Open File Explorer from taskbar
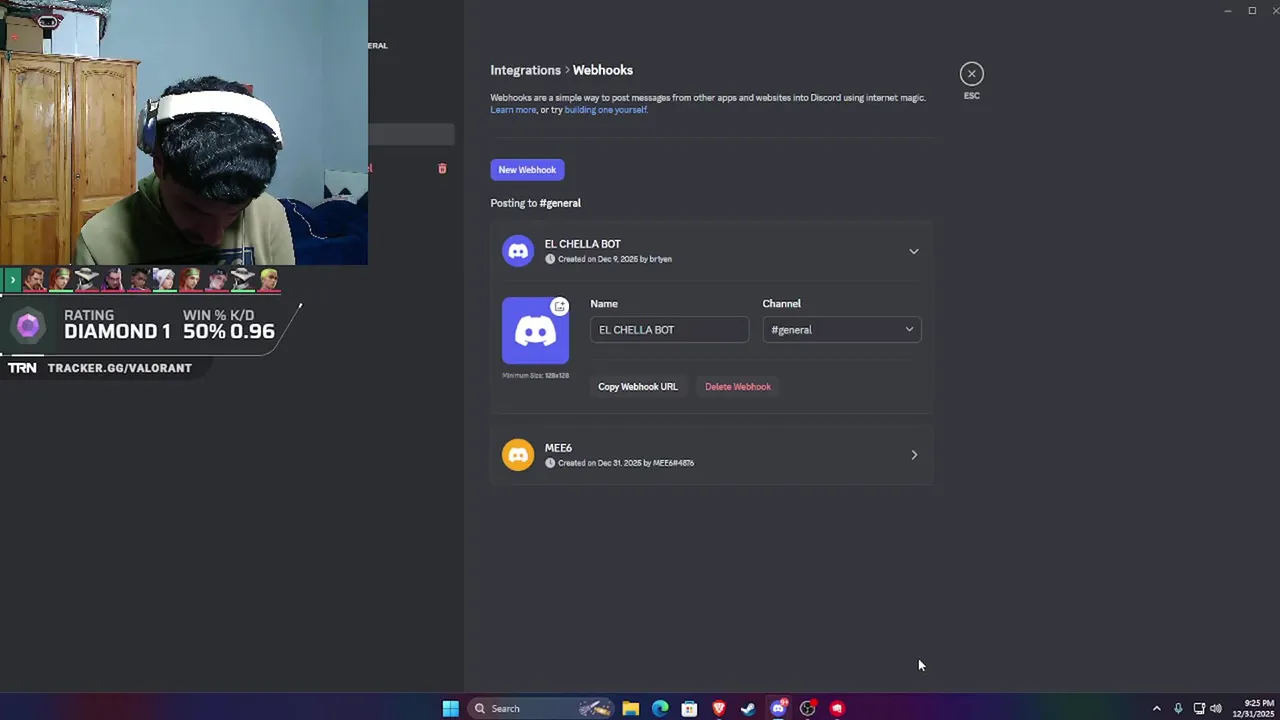Image resolution: width=1280 pixels, height=720 pixels. click(x=630, y=708)
